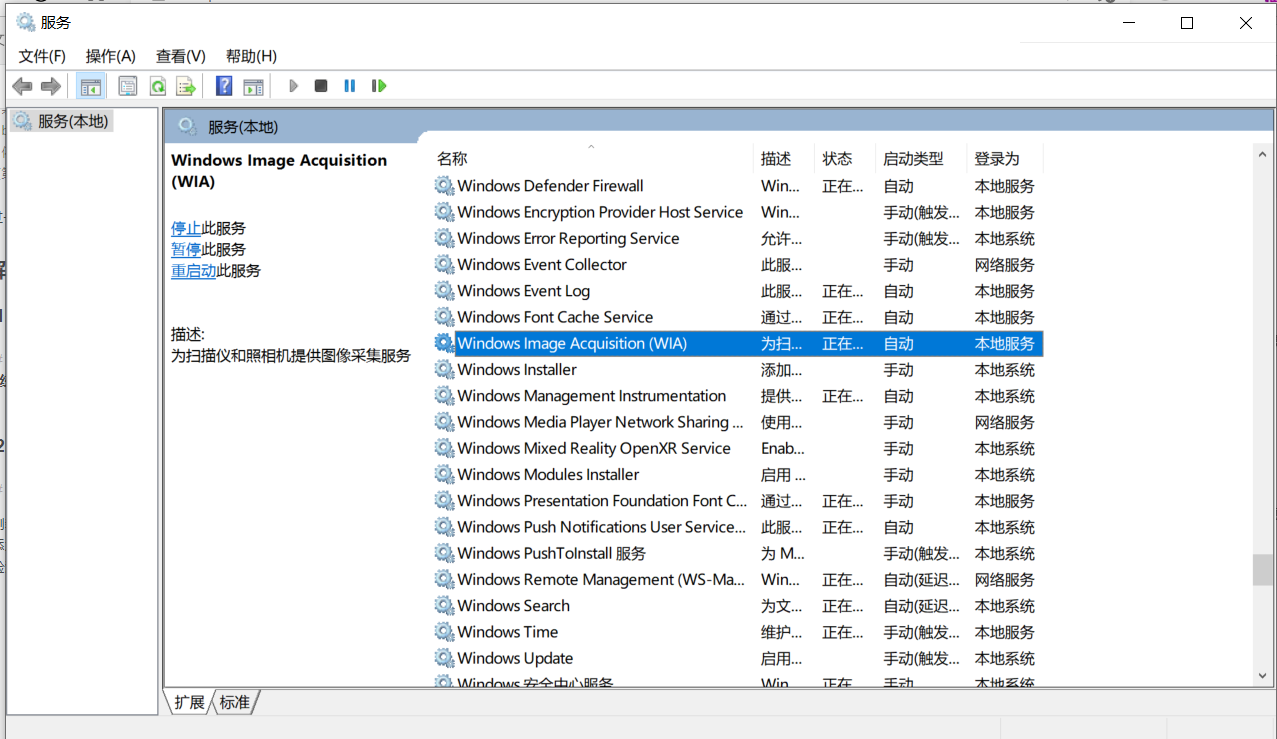The height and width of the screenshot is (739, 1277).
Task: Select Windows Mixed Reality OpenXR Service row
Action: [738, 448]
